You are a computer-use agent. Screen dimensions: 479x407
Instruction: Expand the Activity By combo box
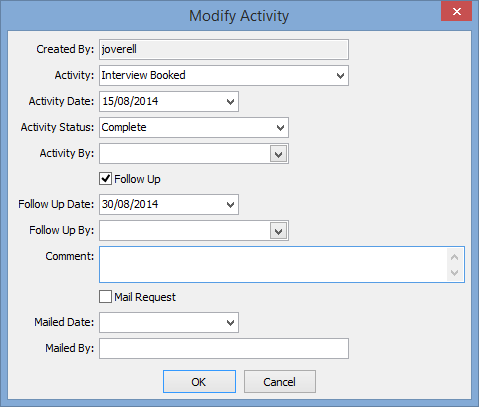tap(278, 154)
